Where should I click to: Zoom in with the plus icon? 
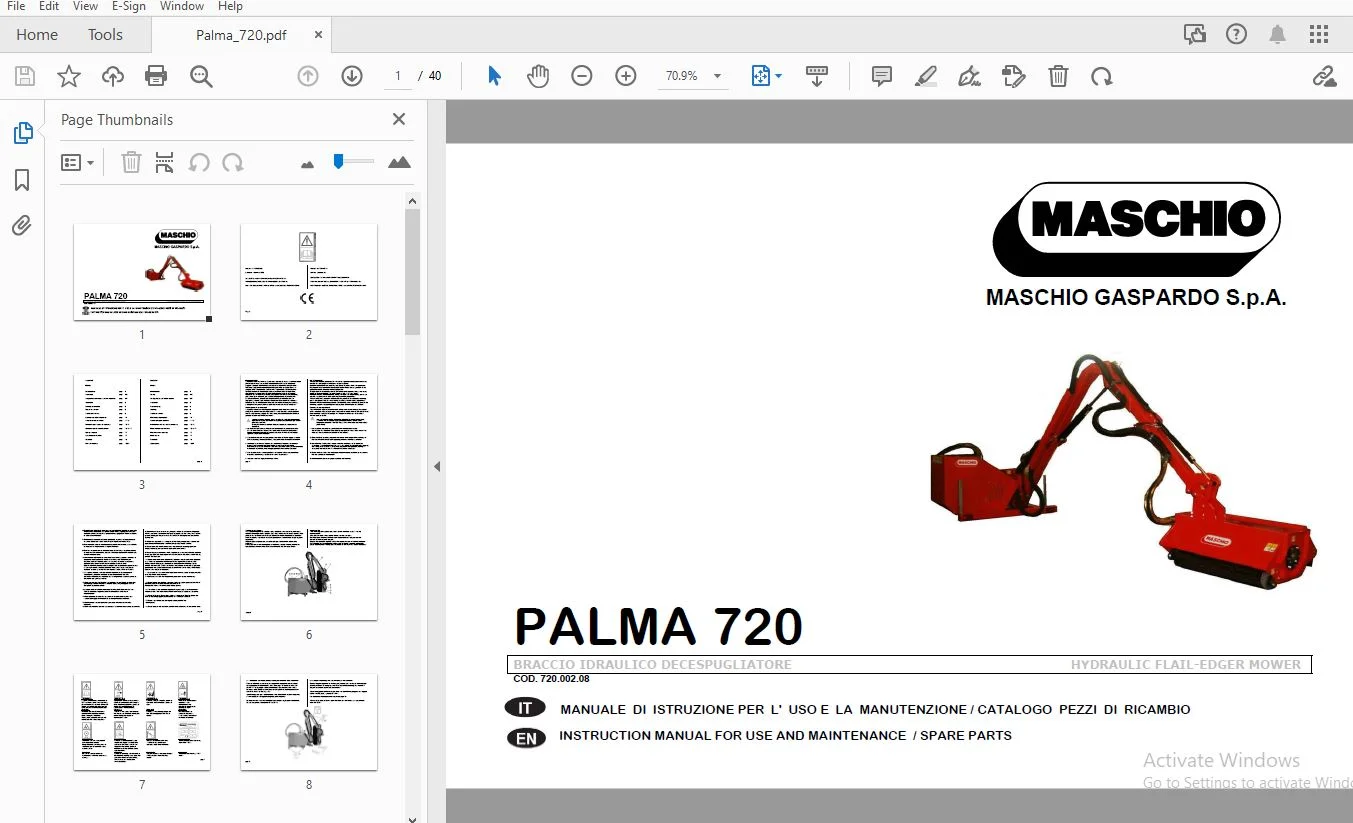tap(626, 76)
